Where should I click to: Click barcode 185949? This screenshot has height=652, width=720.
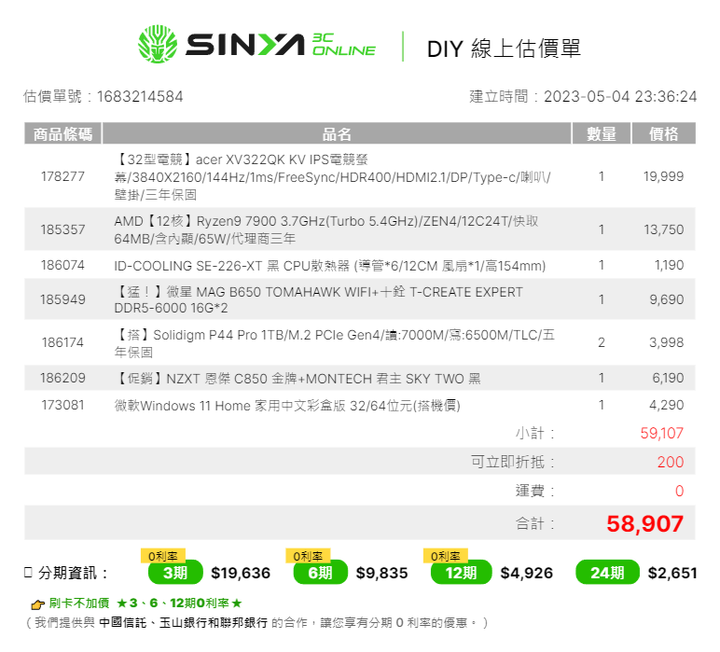(63, 299)
